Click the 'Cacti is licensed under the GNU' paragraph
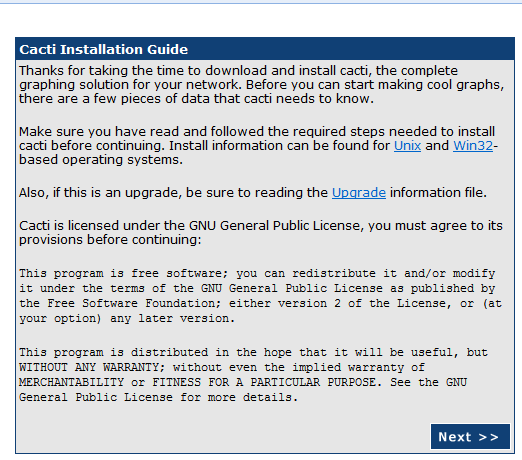This screenshot has width=522, height=460. pyautogui.click(x=261, y=233)
